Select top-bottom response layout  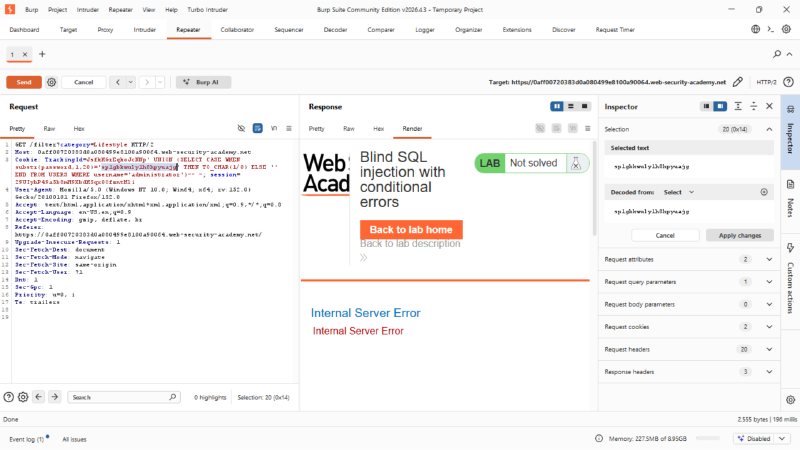point(570,106)
